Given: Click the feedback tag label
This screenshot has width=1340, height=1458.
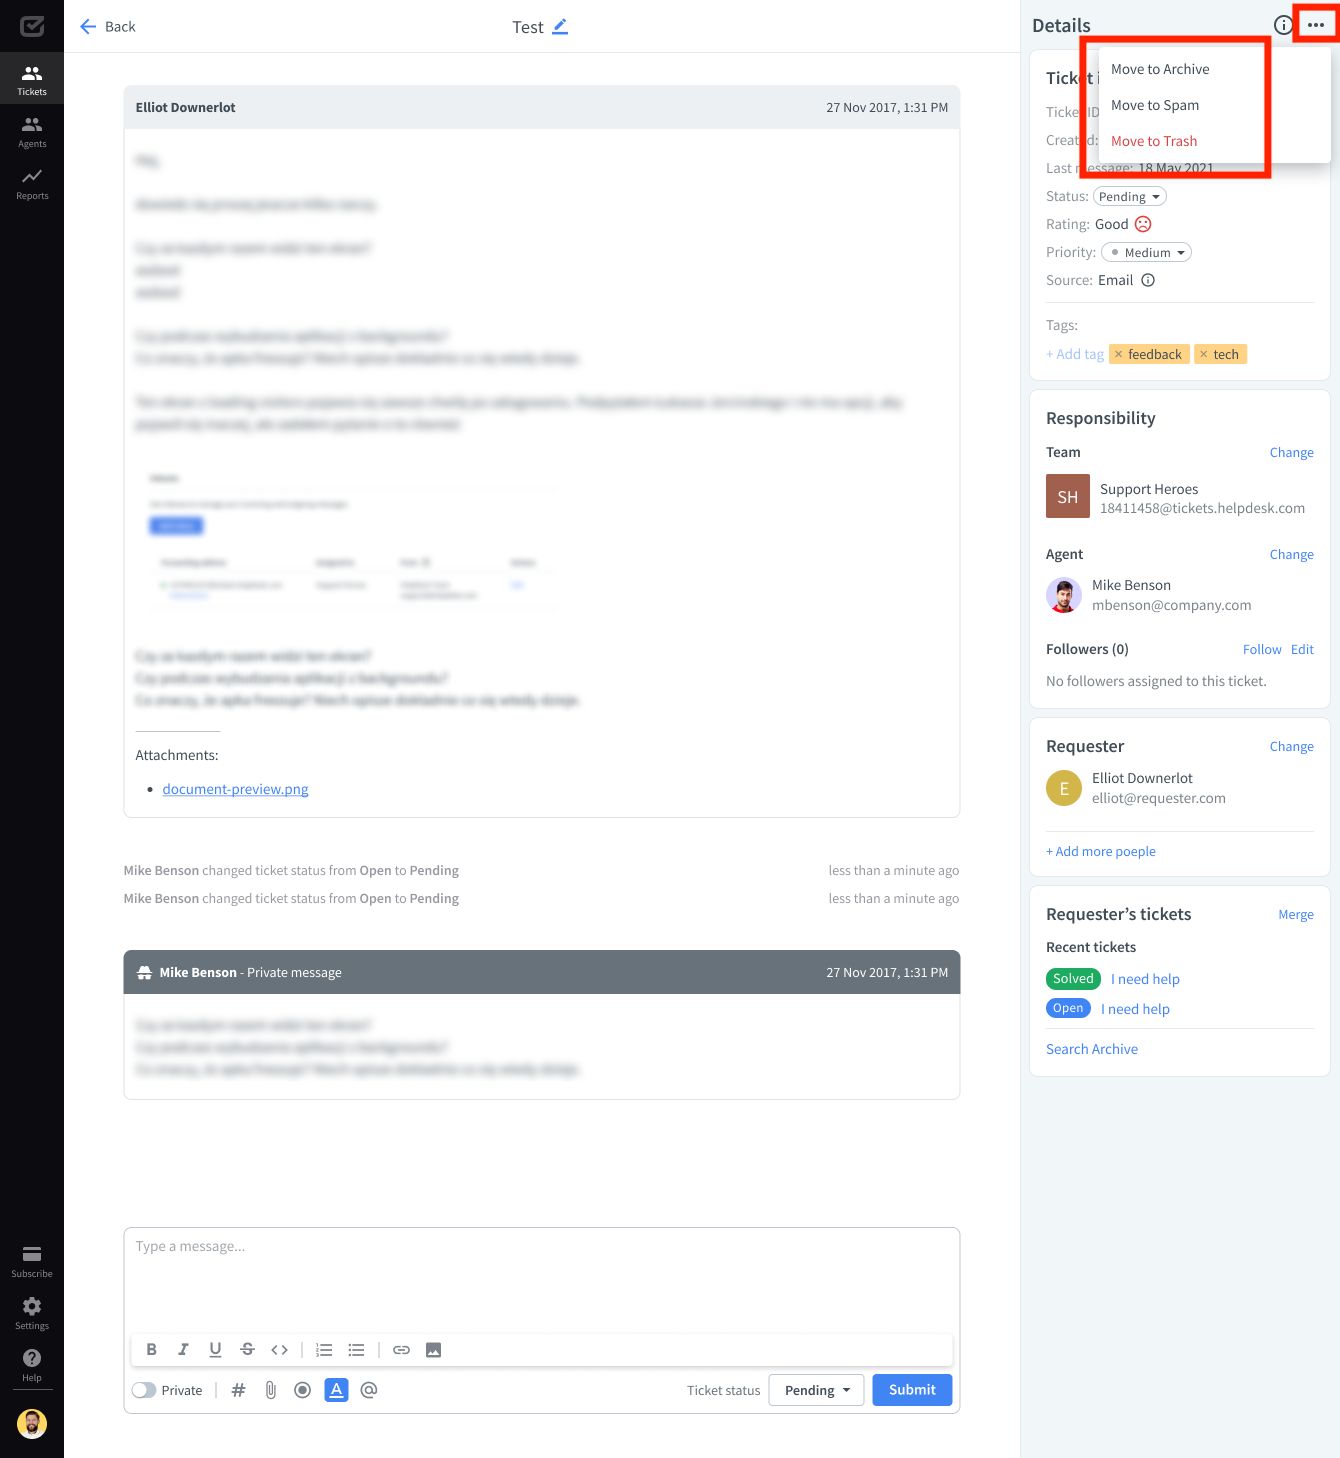Looking at the screenshot, I should point(1155,354).
